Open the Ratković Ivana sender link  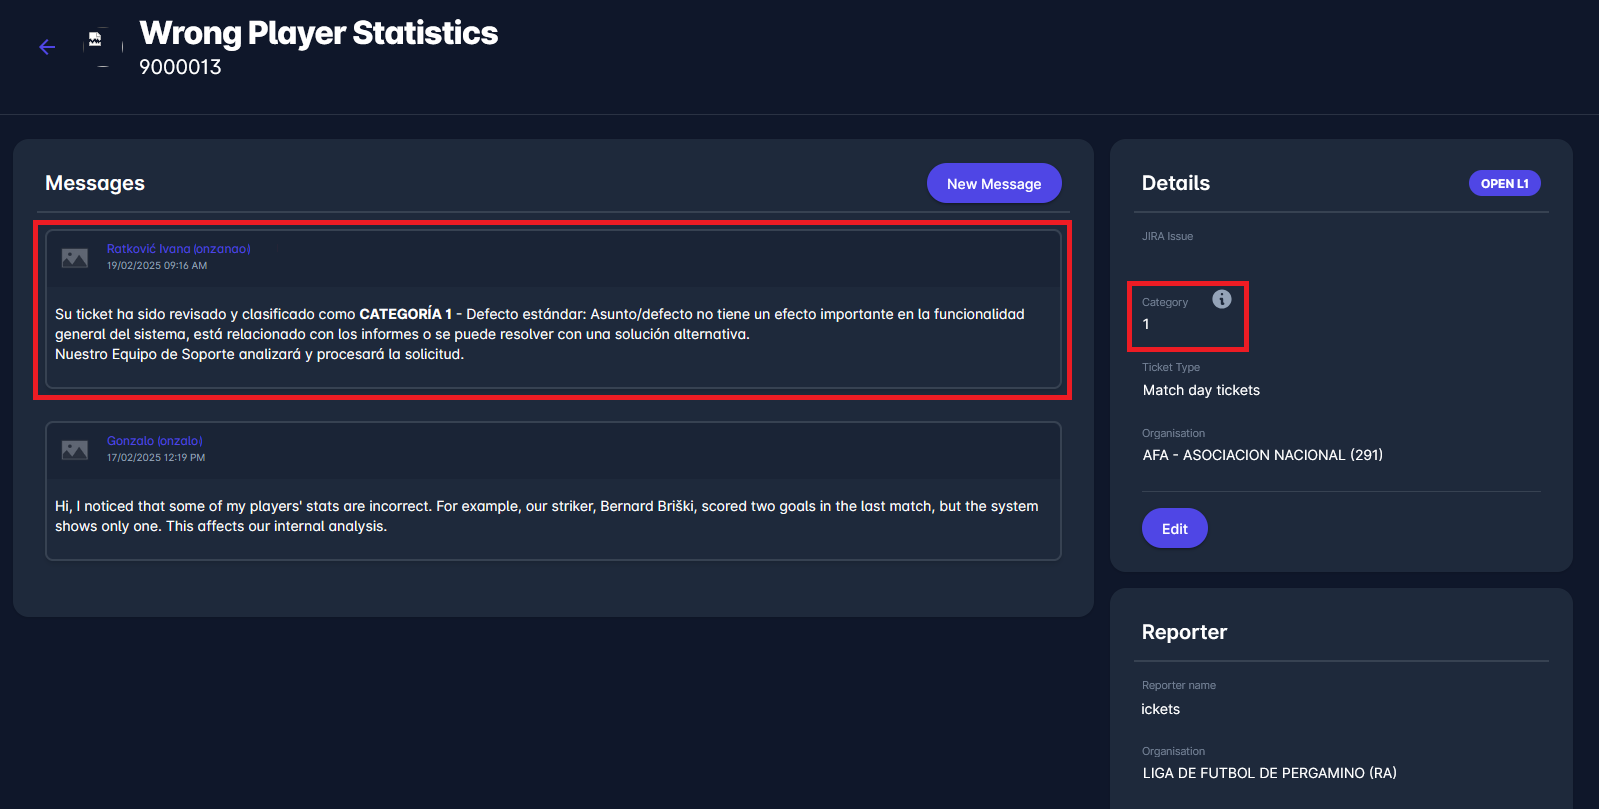[x=178, y=249]
